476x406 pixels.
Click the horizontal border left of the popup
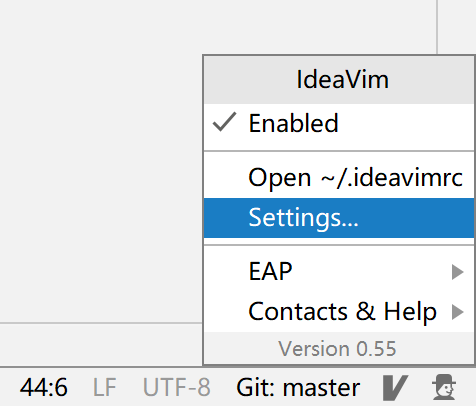pos(101,323)
